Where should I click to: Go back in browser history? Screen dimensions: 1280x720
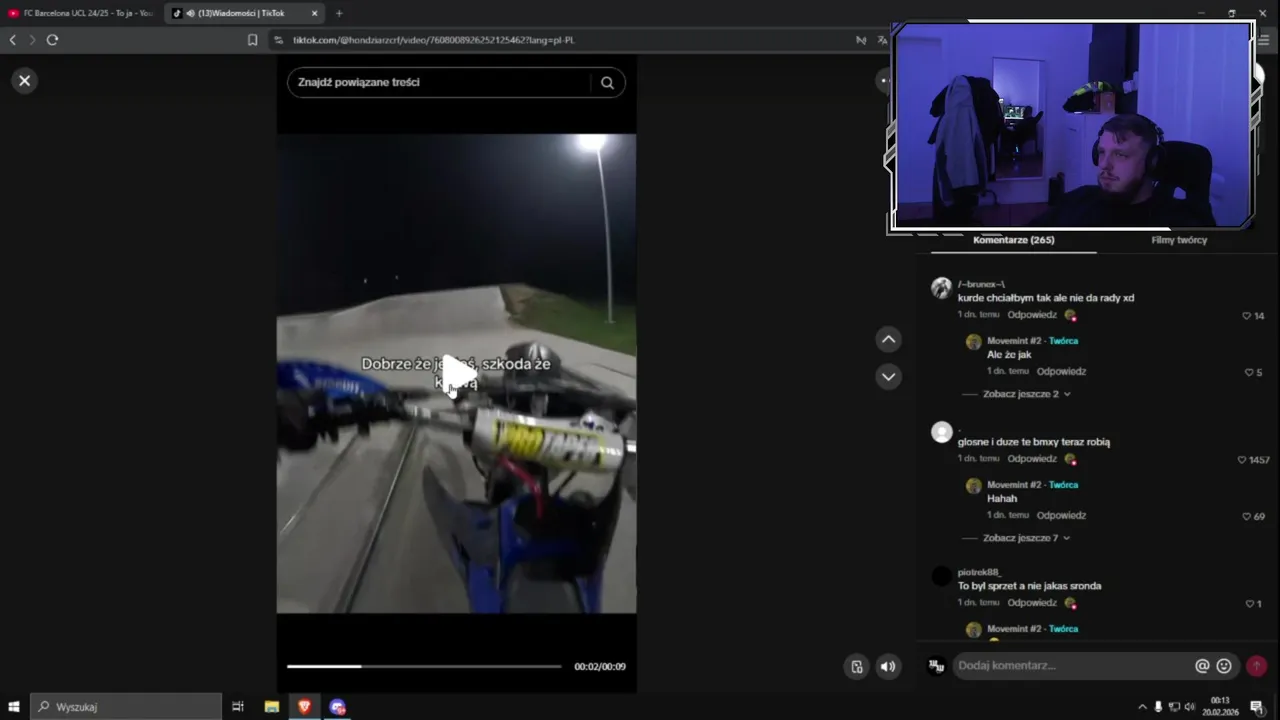pyautogui.click(x=12, y=40)
